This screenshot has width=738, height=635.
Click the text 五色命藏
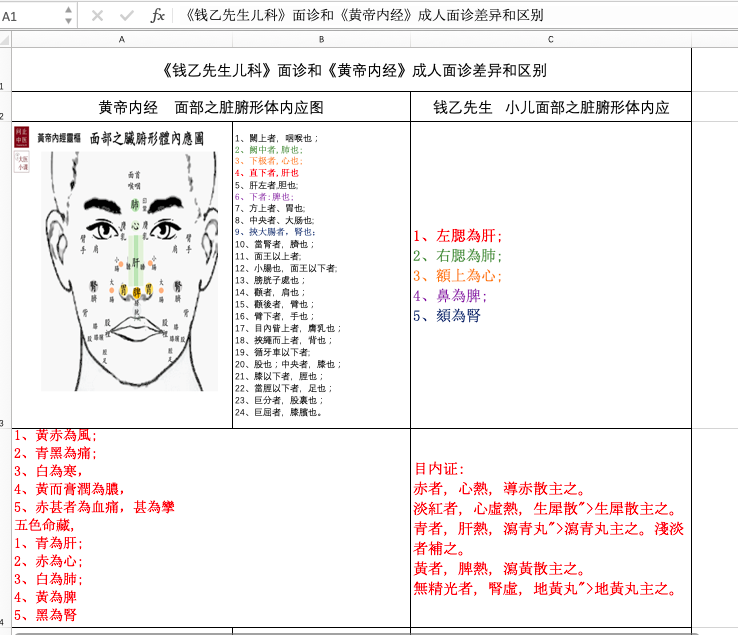[45, 525]
